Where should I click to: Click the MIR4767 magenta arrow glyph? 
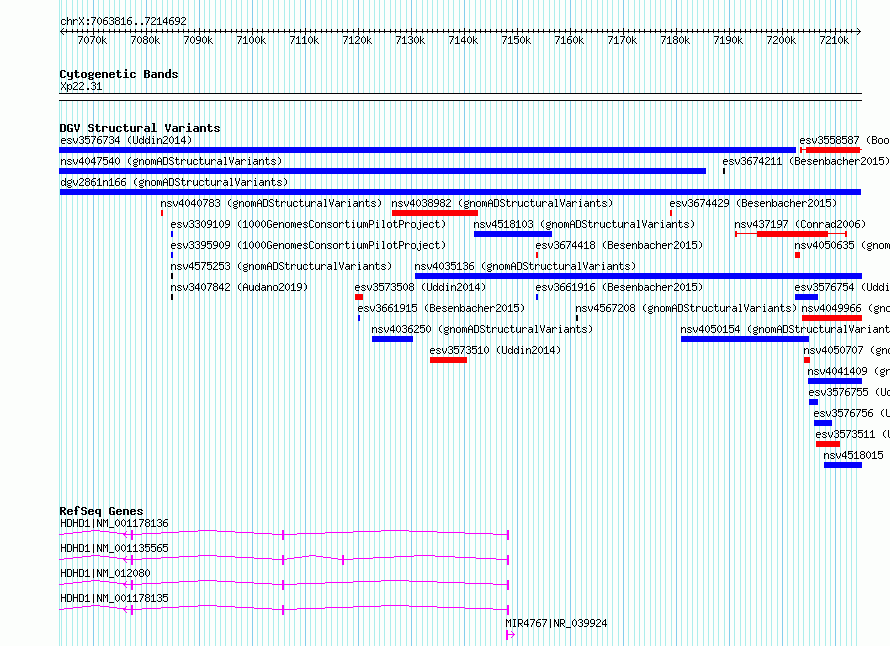pyautogui.click(x=510, y=635)
